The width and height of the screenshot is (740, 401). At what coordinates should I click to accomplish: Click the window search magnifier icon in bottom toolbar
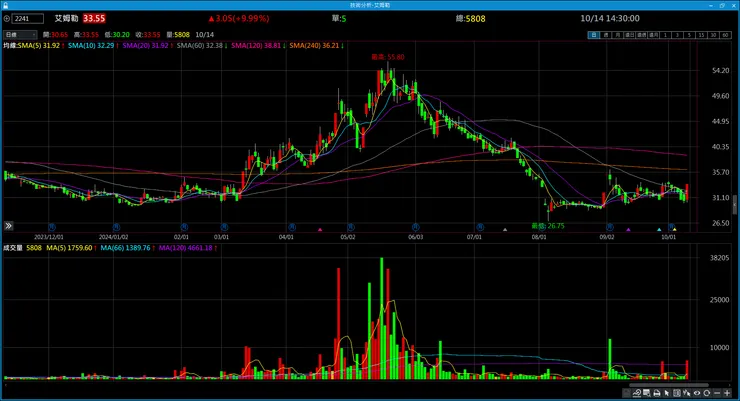click(647, 393)
